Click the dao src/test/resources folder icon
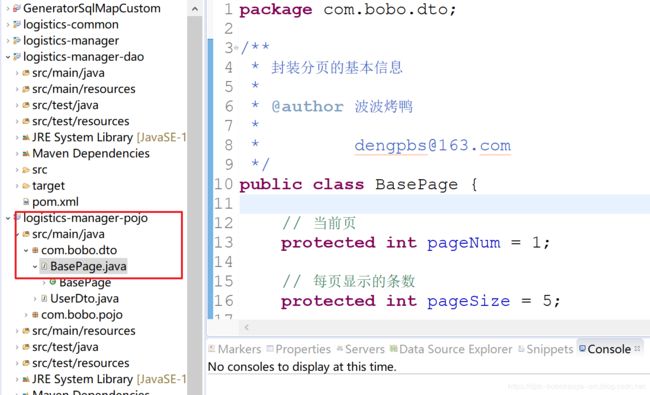The height and width of the screenshot is (395, 650). 26,121
